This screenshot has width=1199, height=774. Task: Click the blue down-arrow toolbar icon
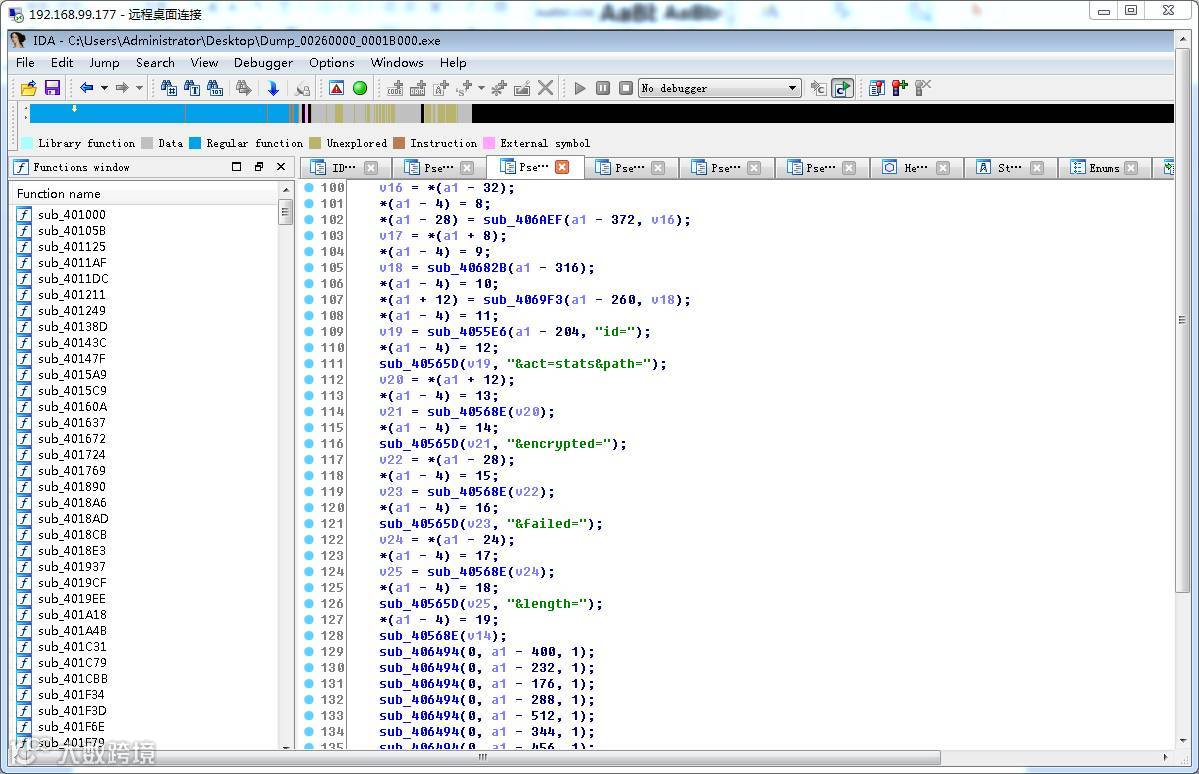pyautogui.click(x=272, y=88)
